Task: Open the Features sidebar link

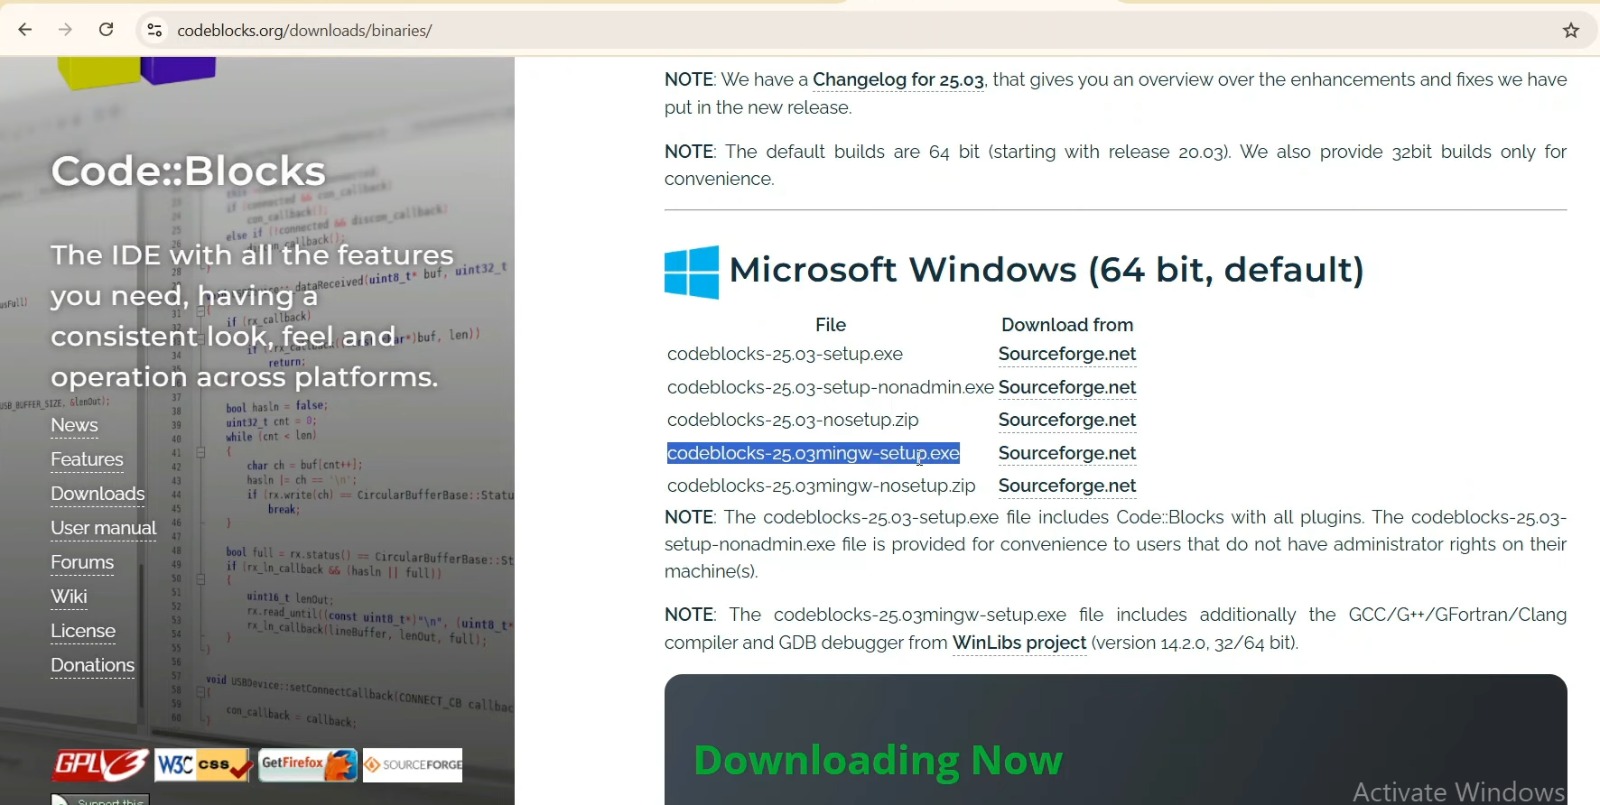Action: (x=87, y=460)
